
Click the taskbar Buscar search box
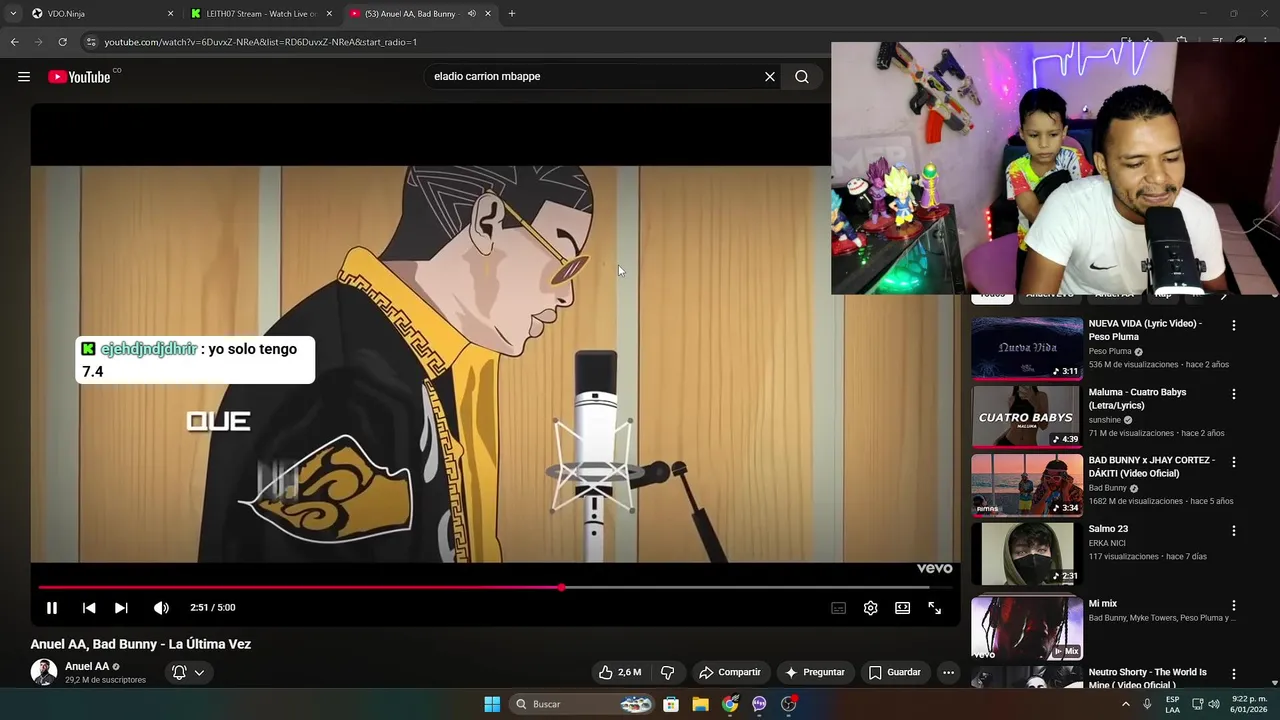(x=582, y=705)
